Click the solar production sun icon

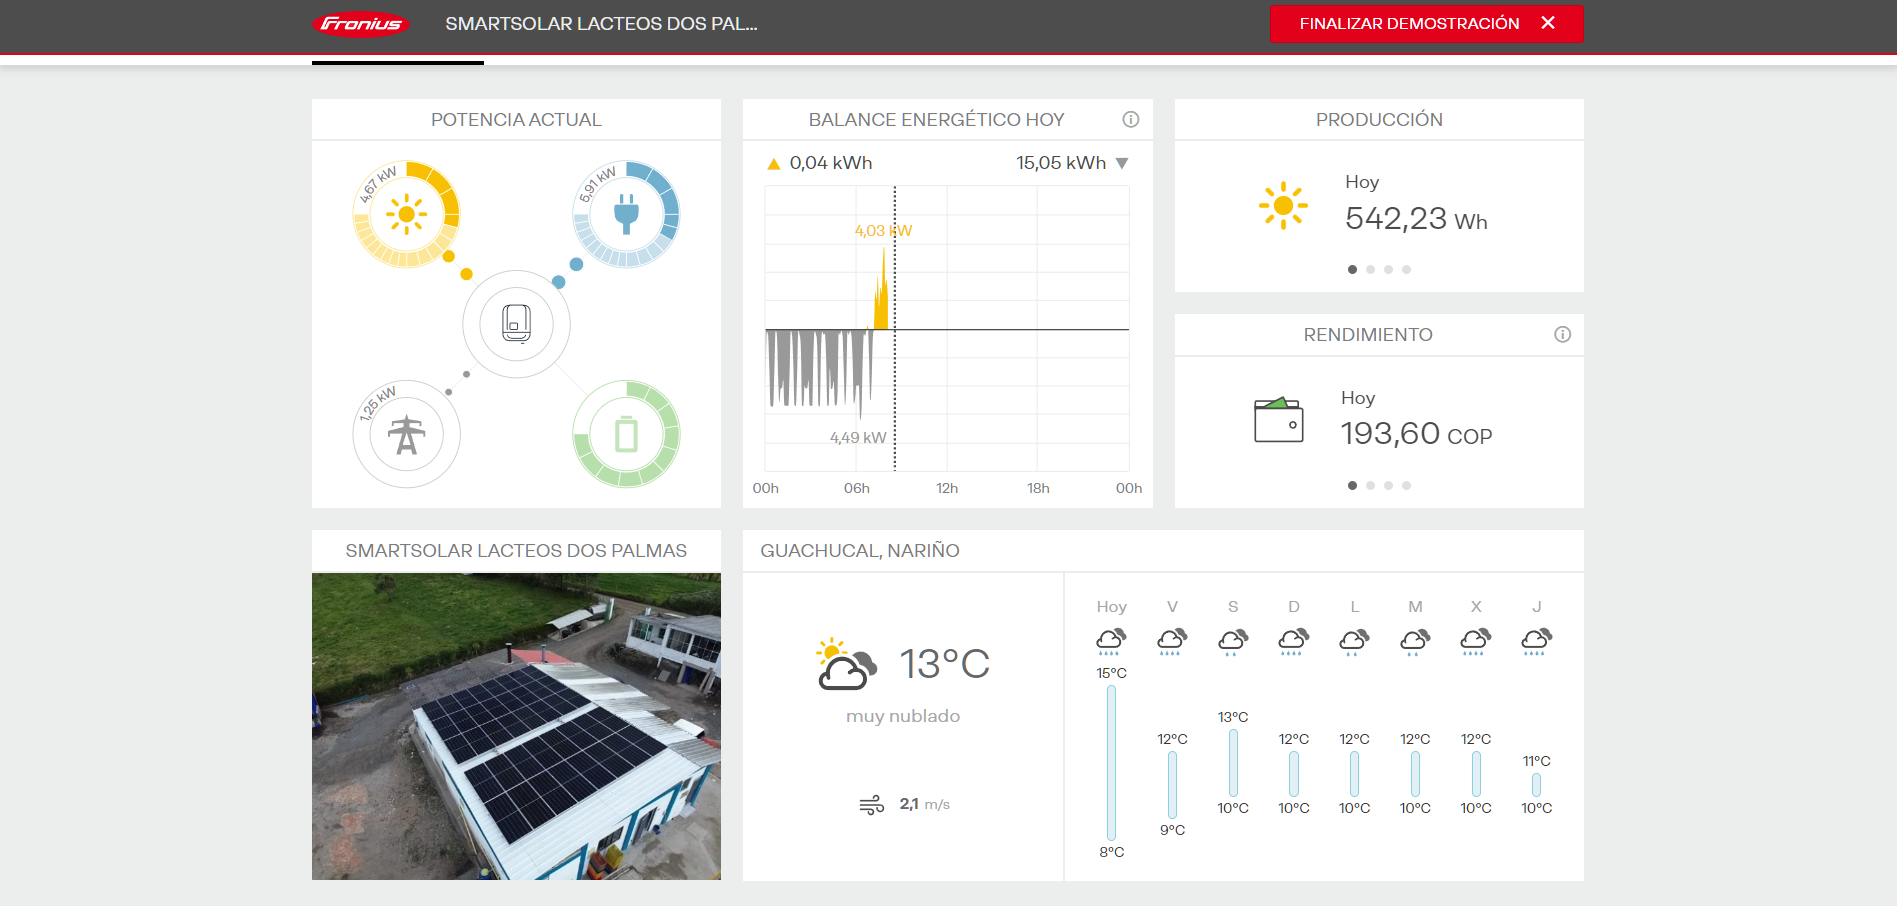pos(406,214)
